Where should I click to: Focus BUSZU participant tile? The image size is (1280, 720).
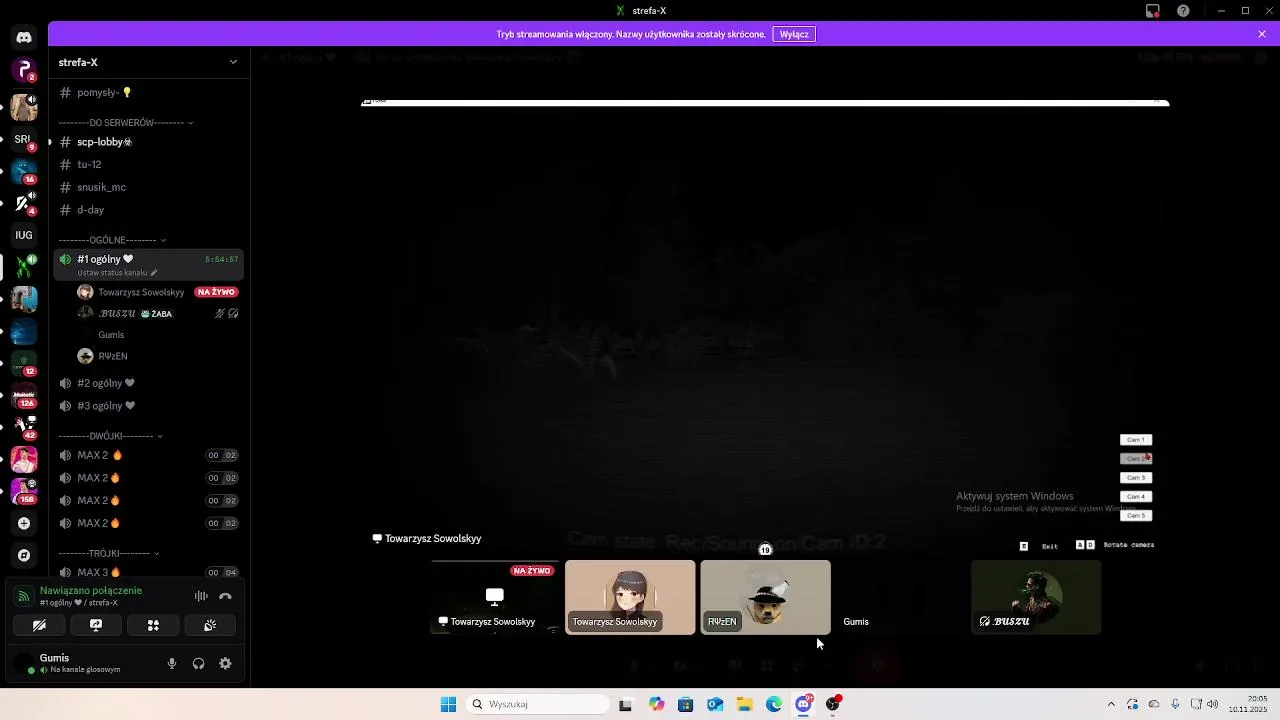click(x=1036, y=597)
